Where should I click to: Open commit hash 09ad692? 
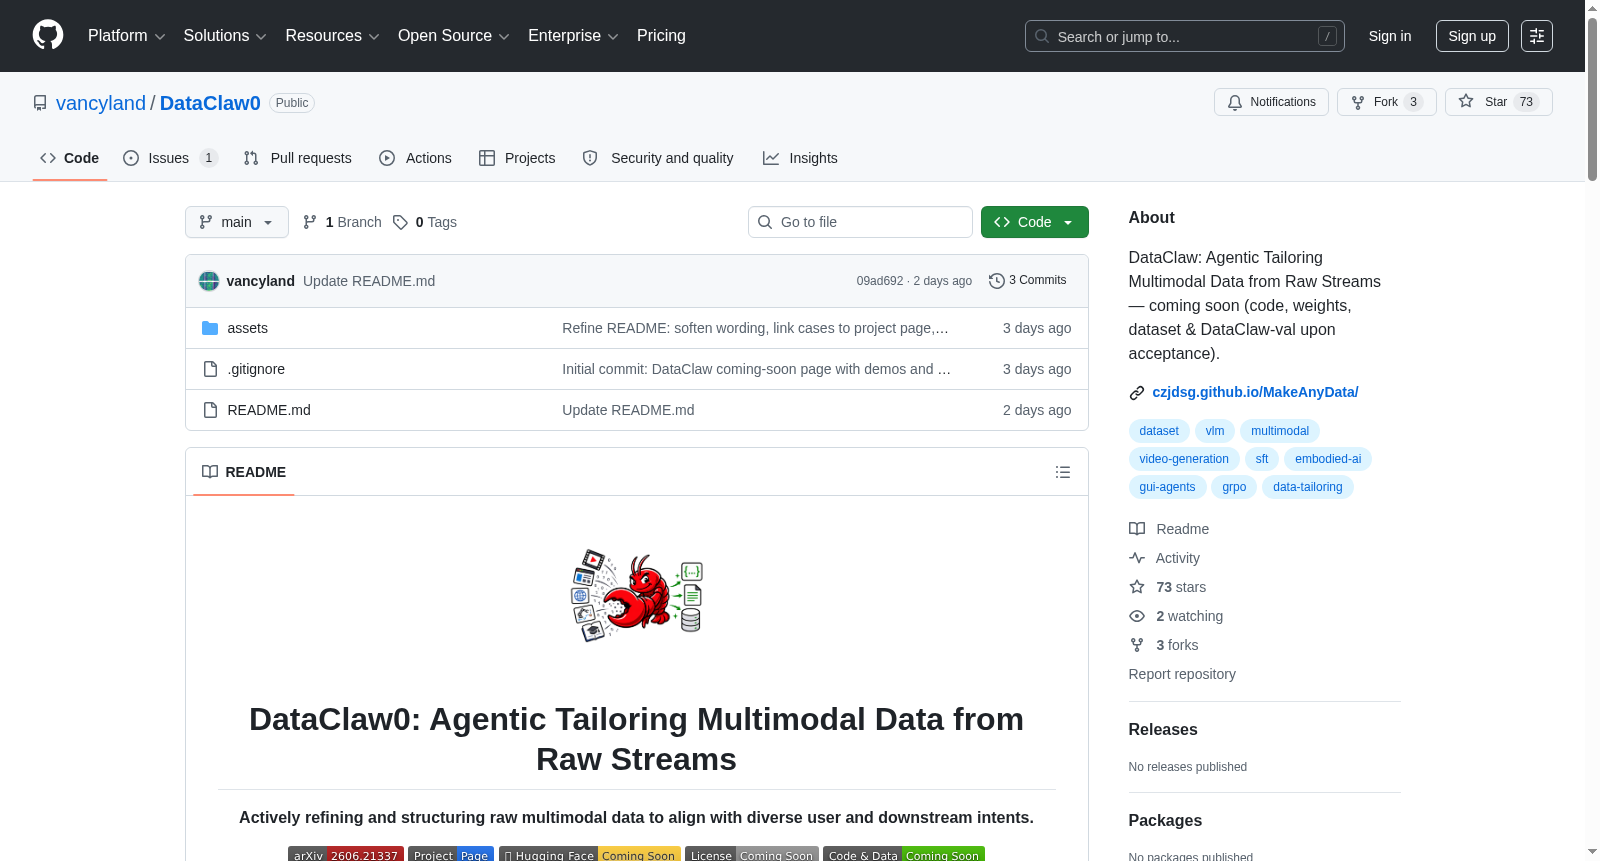tap(879, 281)
